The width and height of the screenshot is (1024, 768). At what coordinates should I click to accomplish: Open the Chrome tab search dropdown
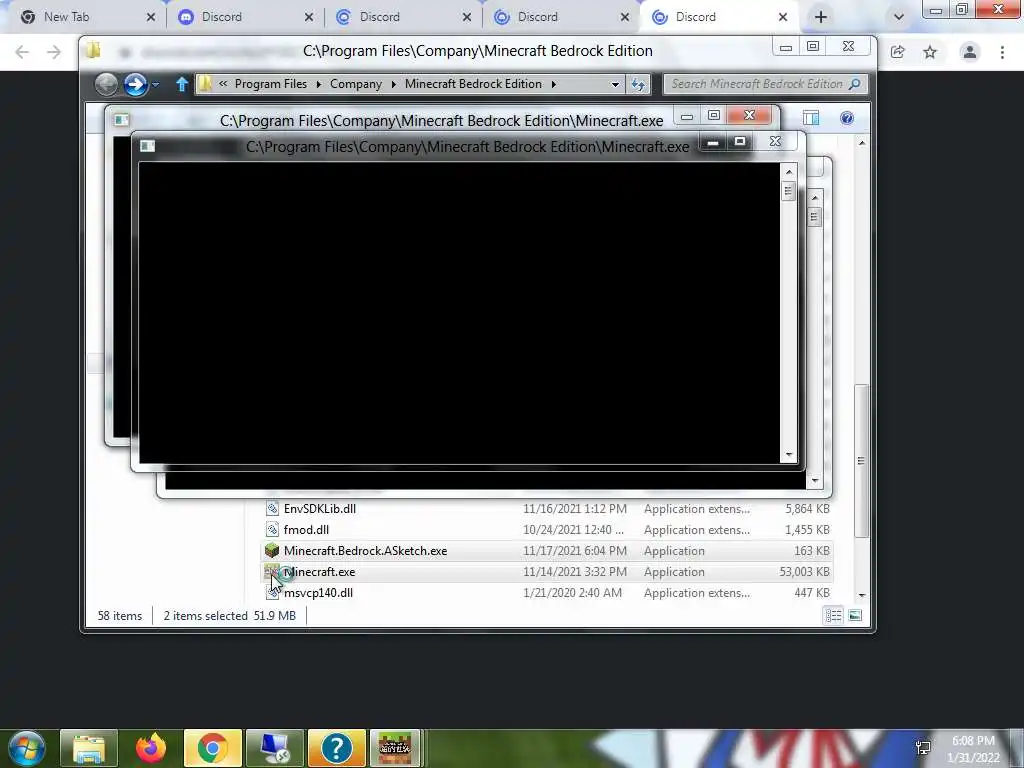click(x=899, y=18)
